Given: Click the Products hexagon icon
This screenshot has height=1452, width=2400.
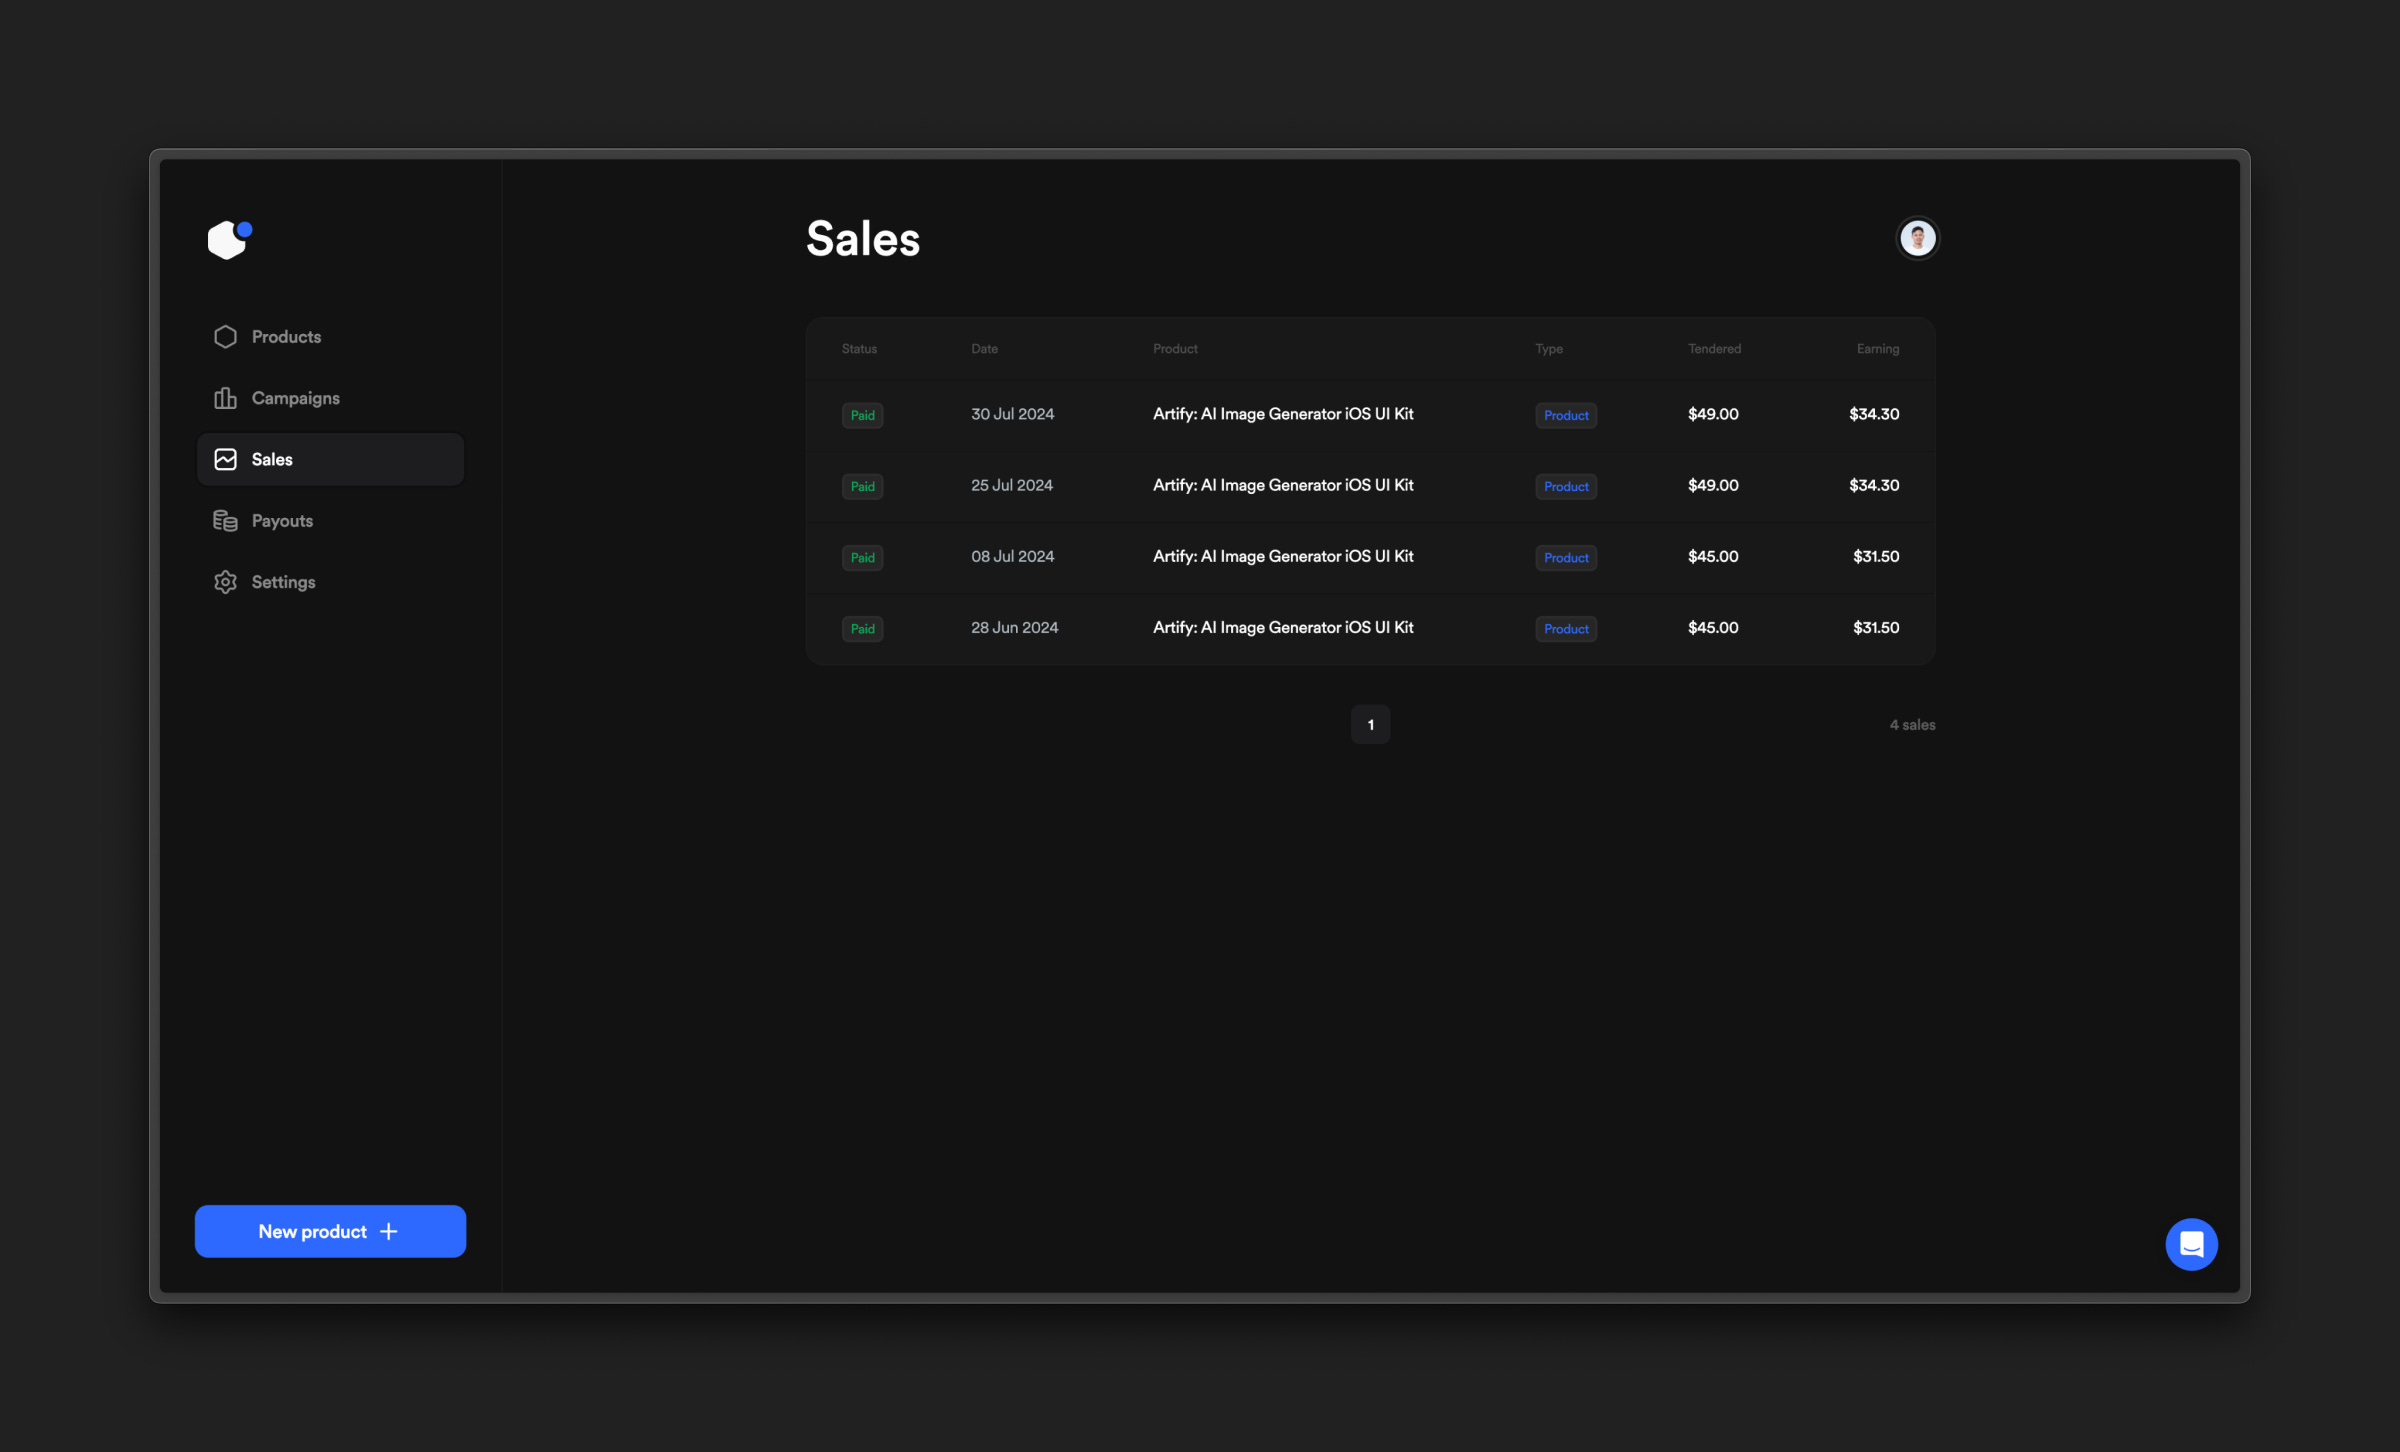Looking at the screenshot, I should pyautogui.click(x=225, y=337).
